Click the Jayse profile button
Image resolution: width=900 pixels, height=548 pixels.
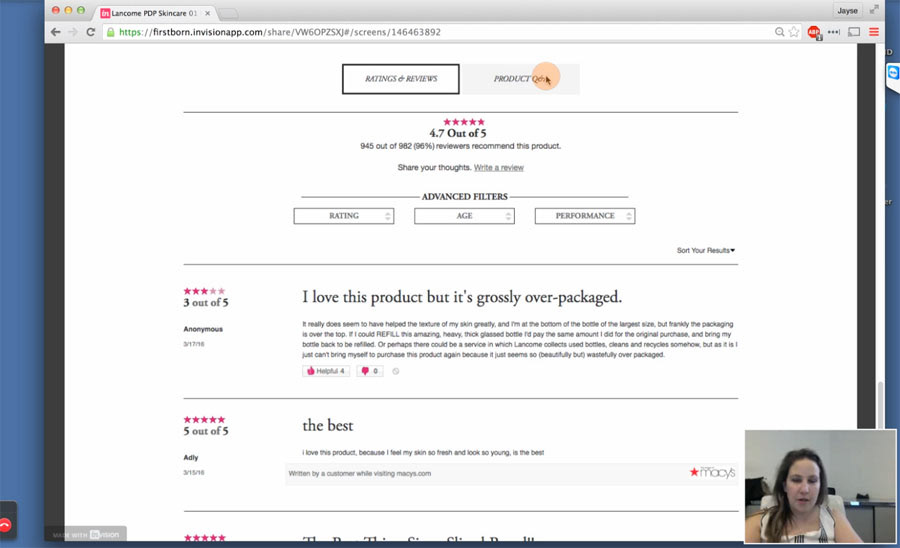point(847,10)
